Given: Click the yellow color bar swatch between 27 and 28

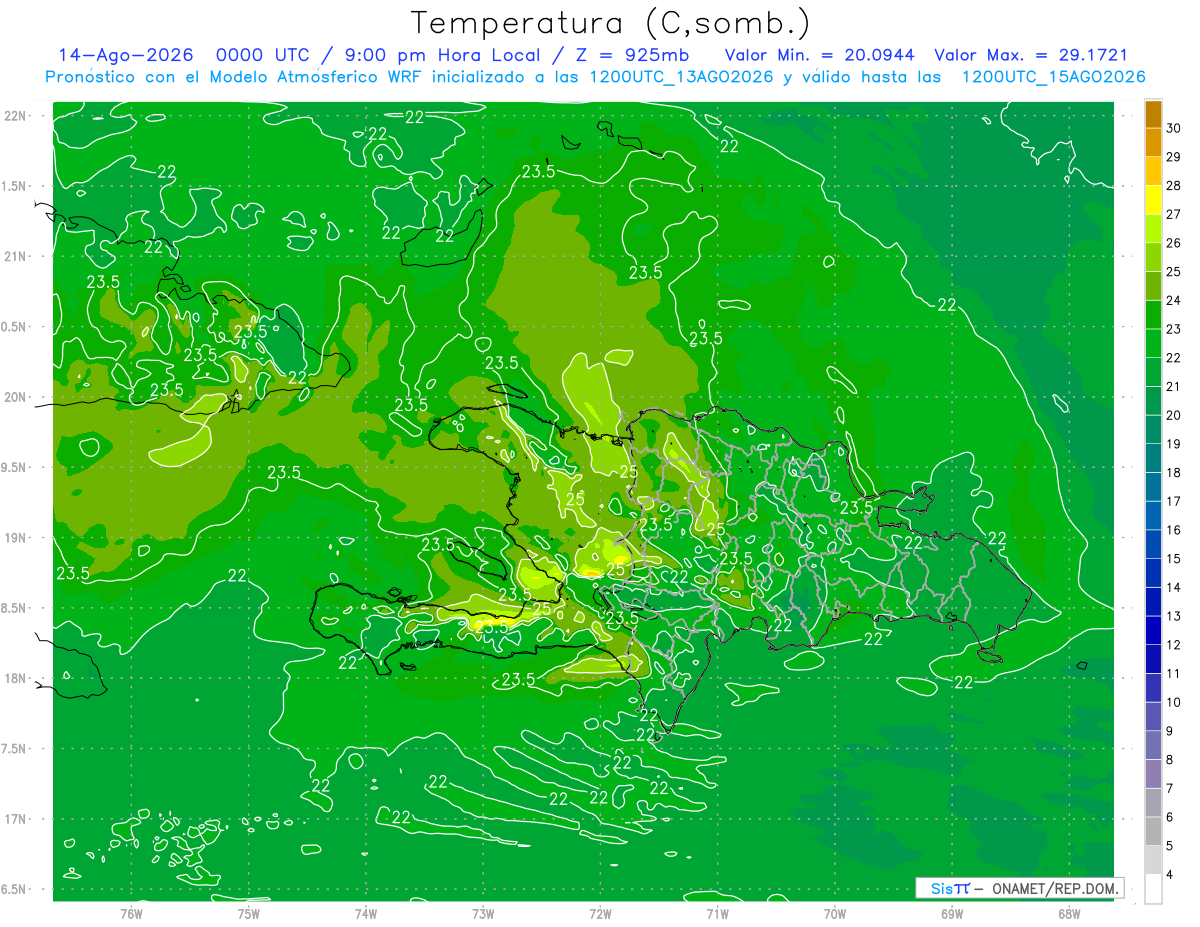Looking at the screenshot, I should 1153,200.
